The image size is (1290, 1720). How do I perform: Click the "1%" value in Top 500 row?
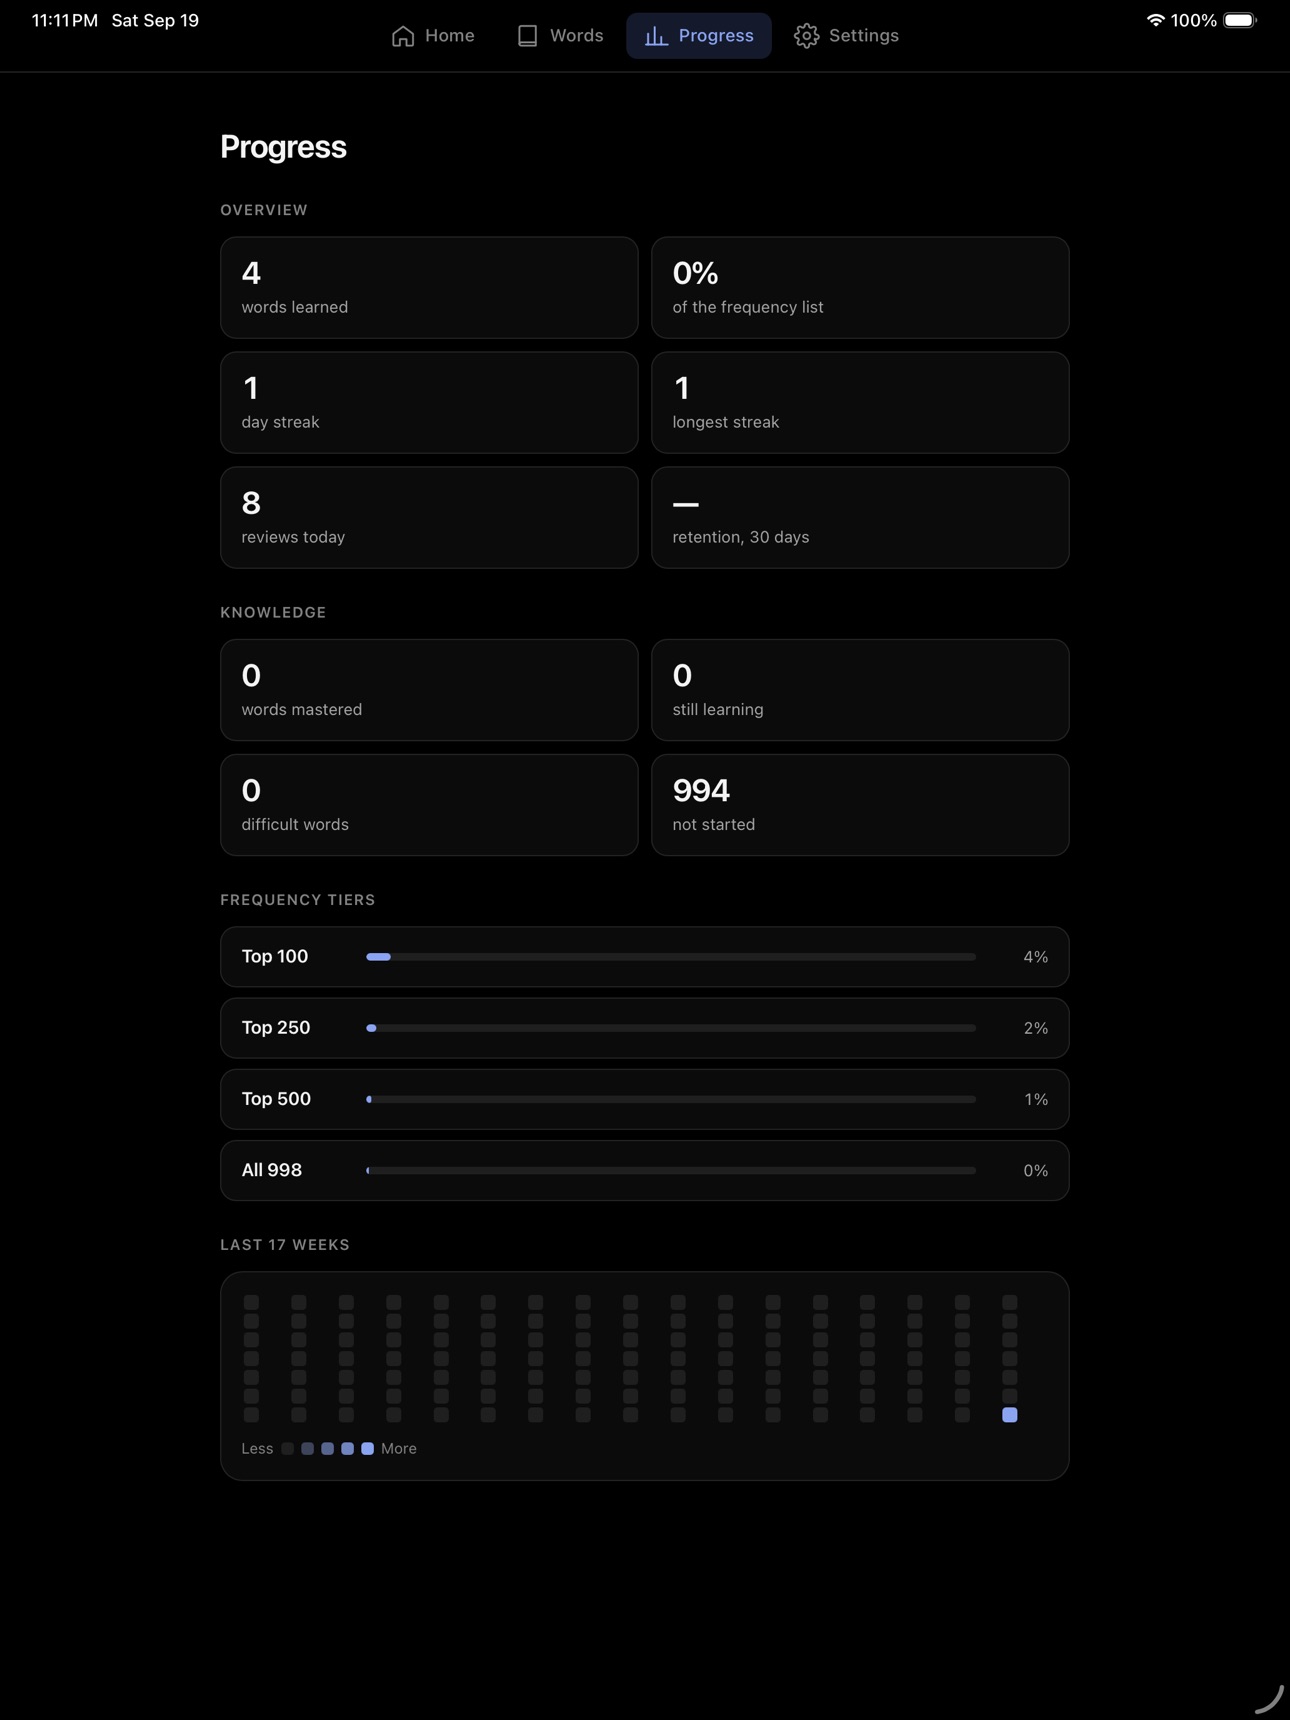point(1036,1099)
